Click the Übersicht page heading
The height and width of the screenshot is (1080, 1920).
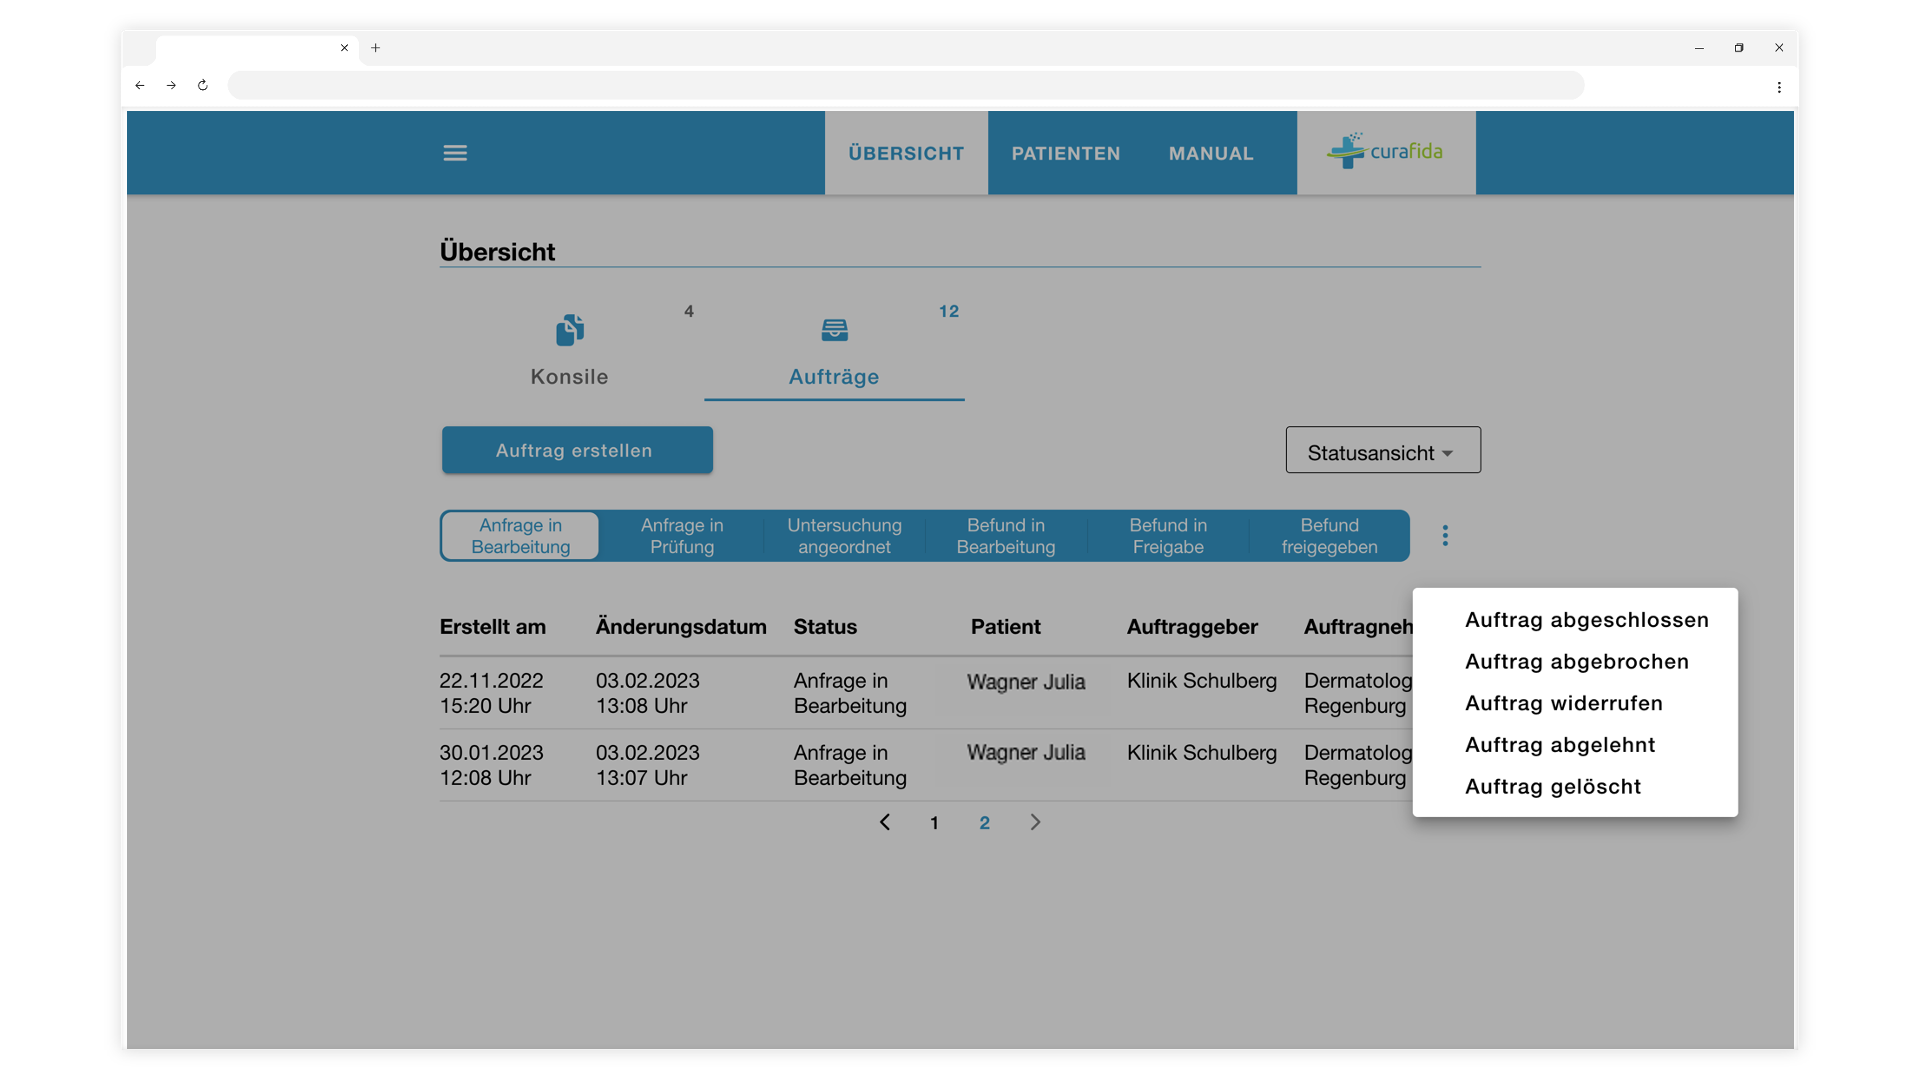[x=497, y=252]
